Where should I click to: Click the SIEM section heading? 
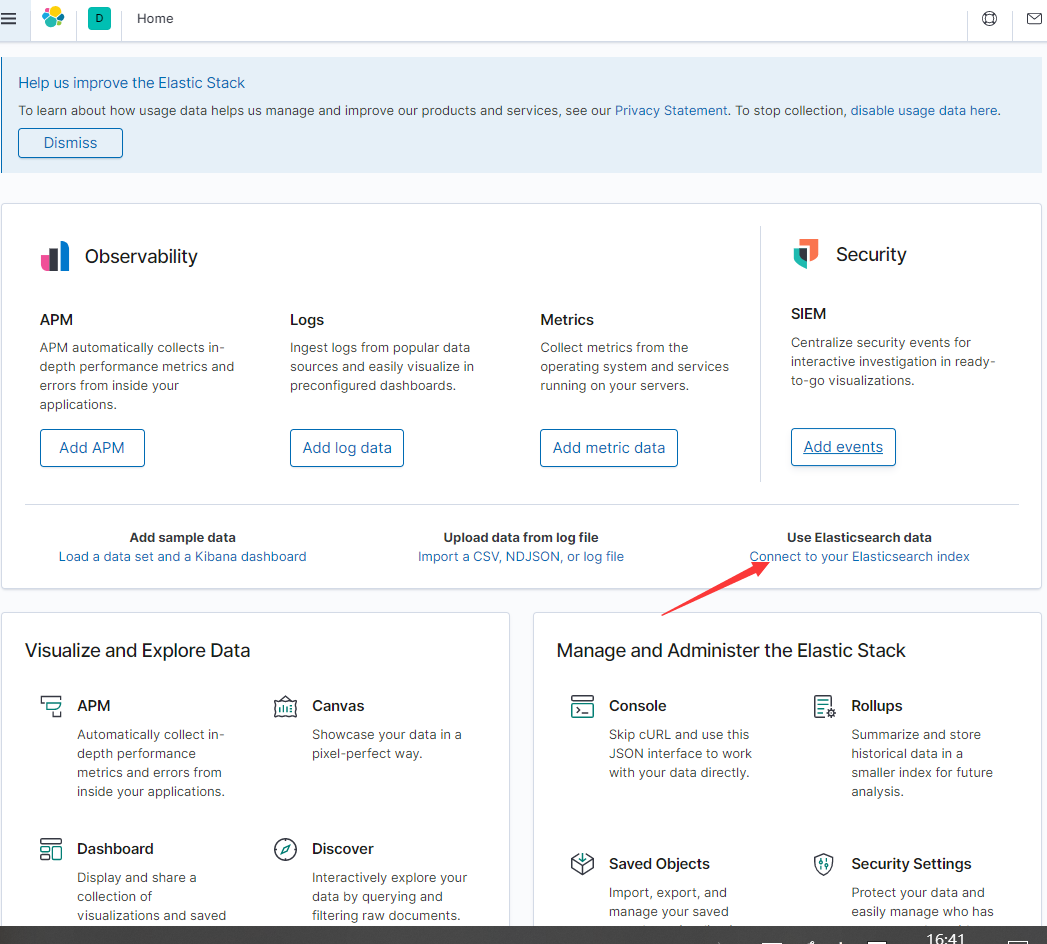pos(808,314)
